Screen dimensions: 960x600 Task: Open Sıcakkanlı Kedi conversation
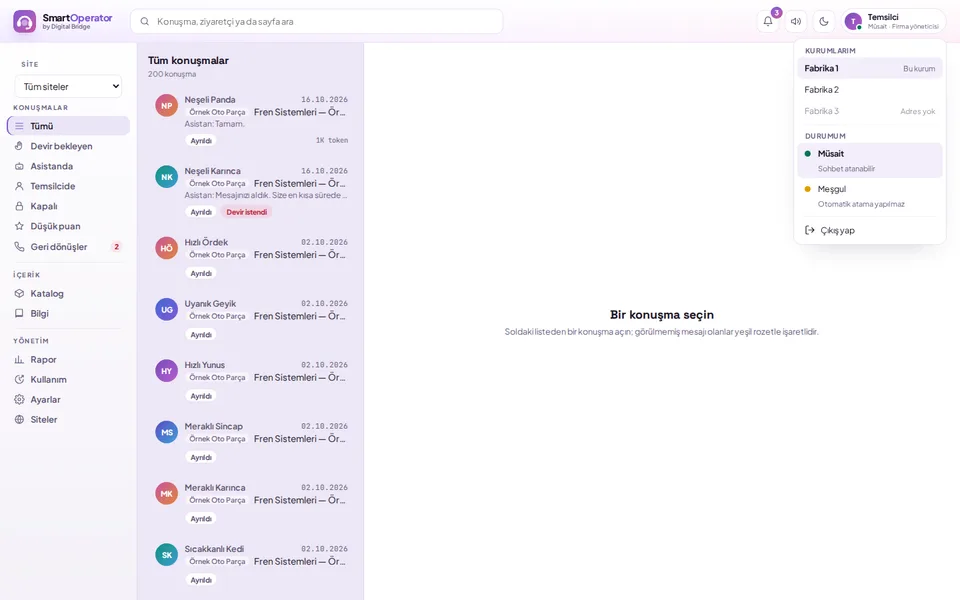tap(251, 564)
